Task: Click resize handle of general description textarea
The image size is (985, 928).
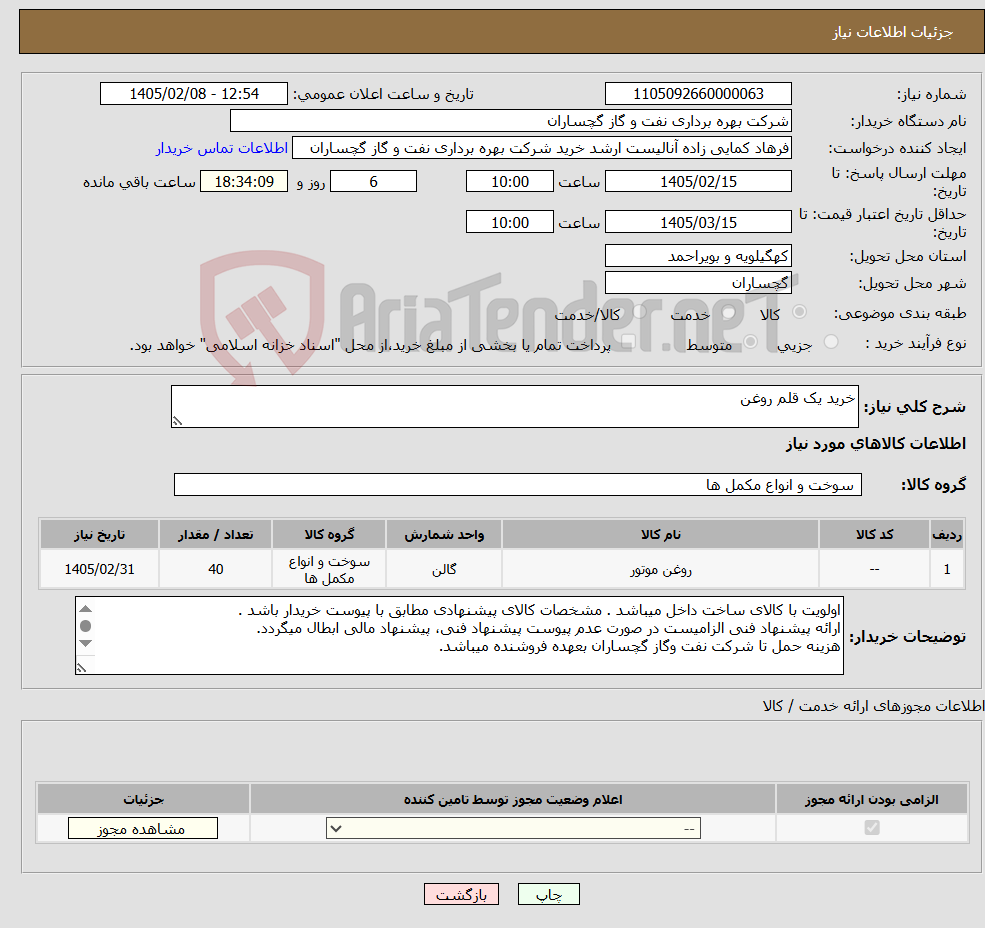Action: coord(177,421)
